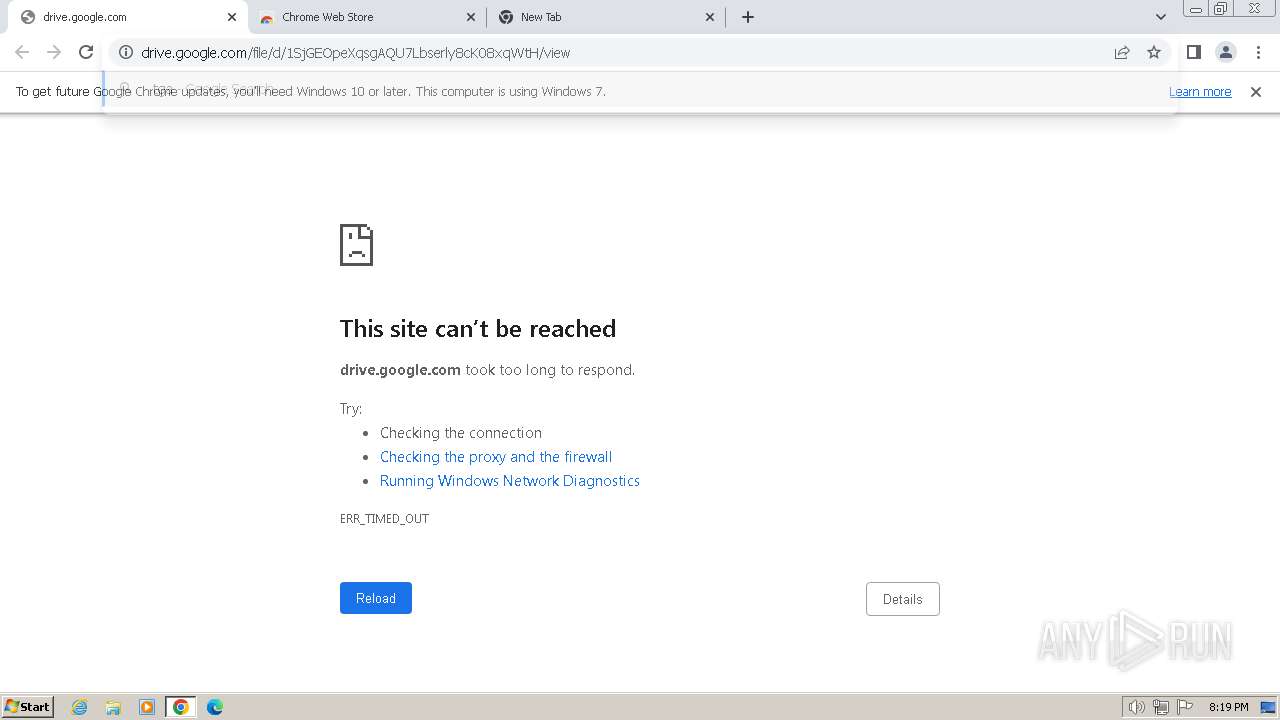The height and width of the screenshot is (720, 1280).
Task: Click the sad page error icon
Action: [x=356, y=245]
